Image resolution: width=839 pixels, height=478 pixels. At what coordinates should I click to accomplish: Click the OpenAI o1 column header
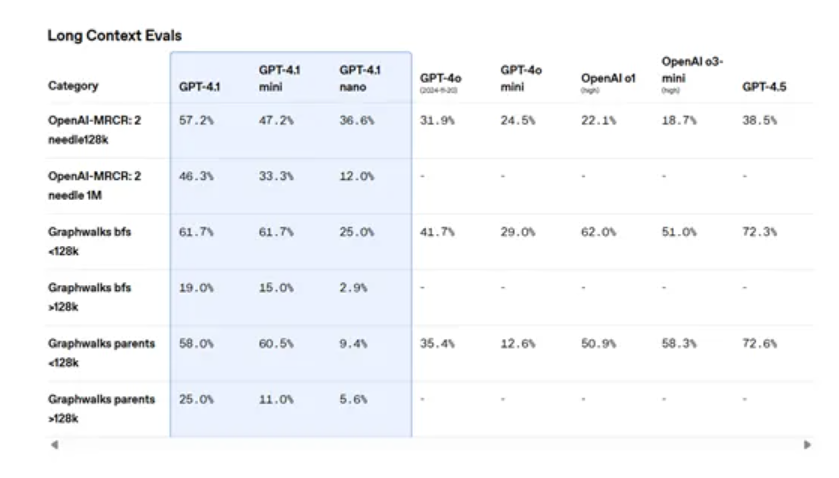pos(608,80)
